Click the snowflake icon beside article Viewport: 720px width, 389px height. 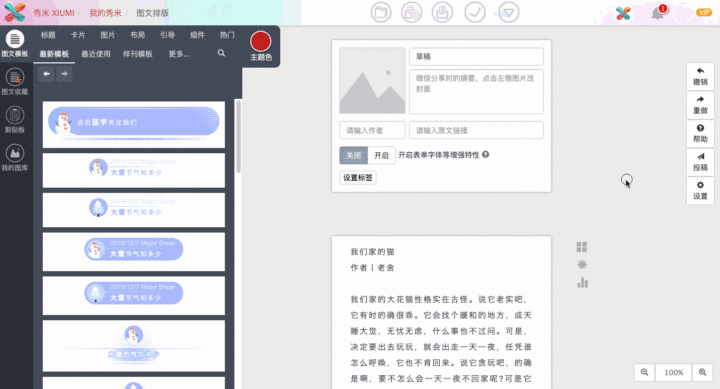582,265
